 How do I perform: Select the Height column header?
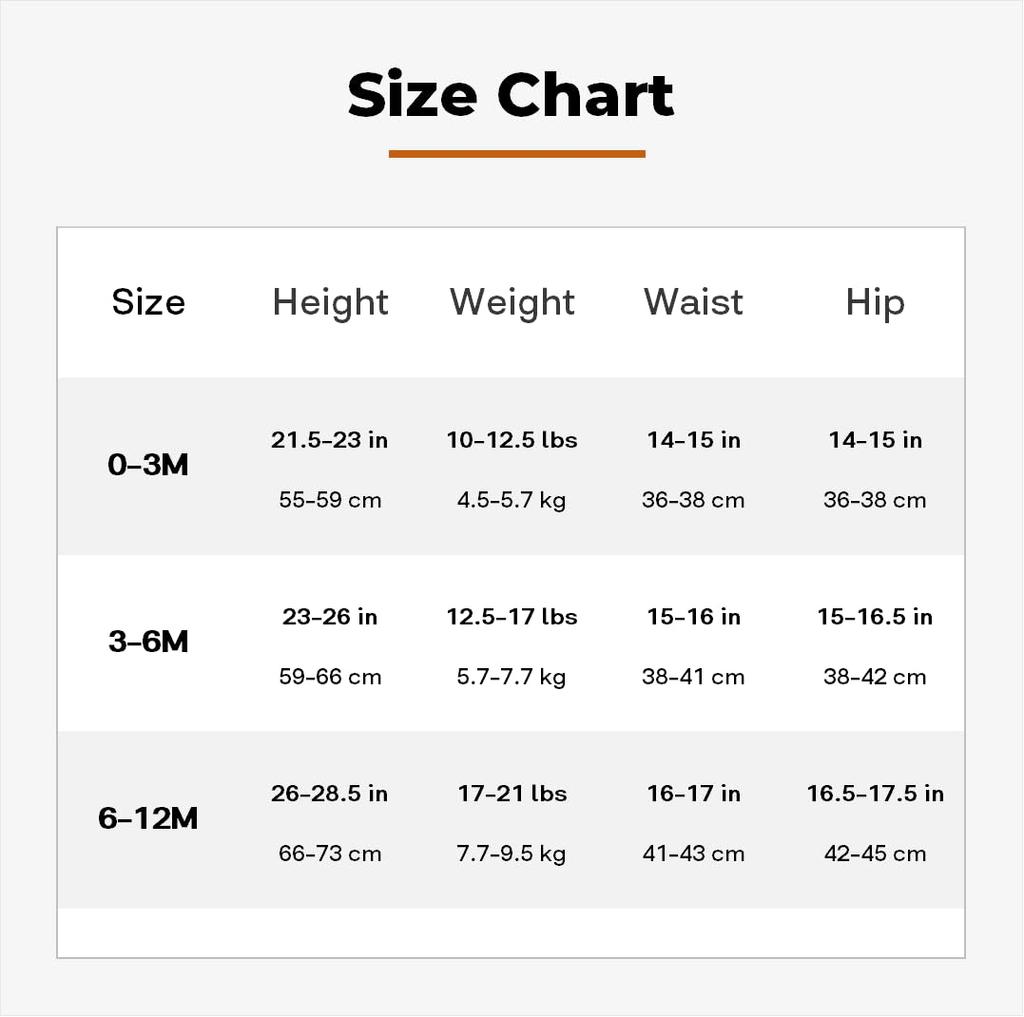[x=330, y=302]
